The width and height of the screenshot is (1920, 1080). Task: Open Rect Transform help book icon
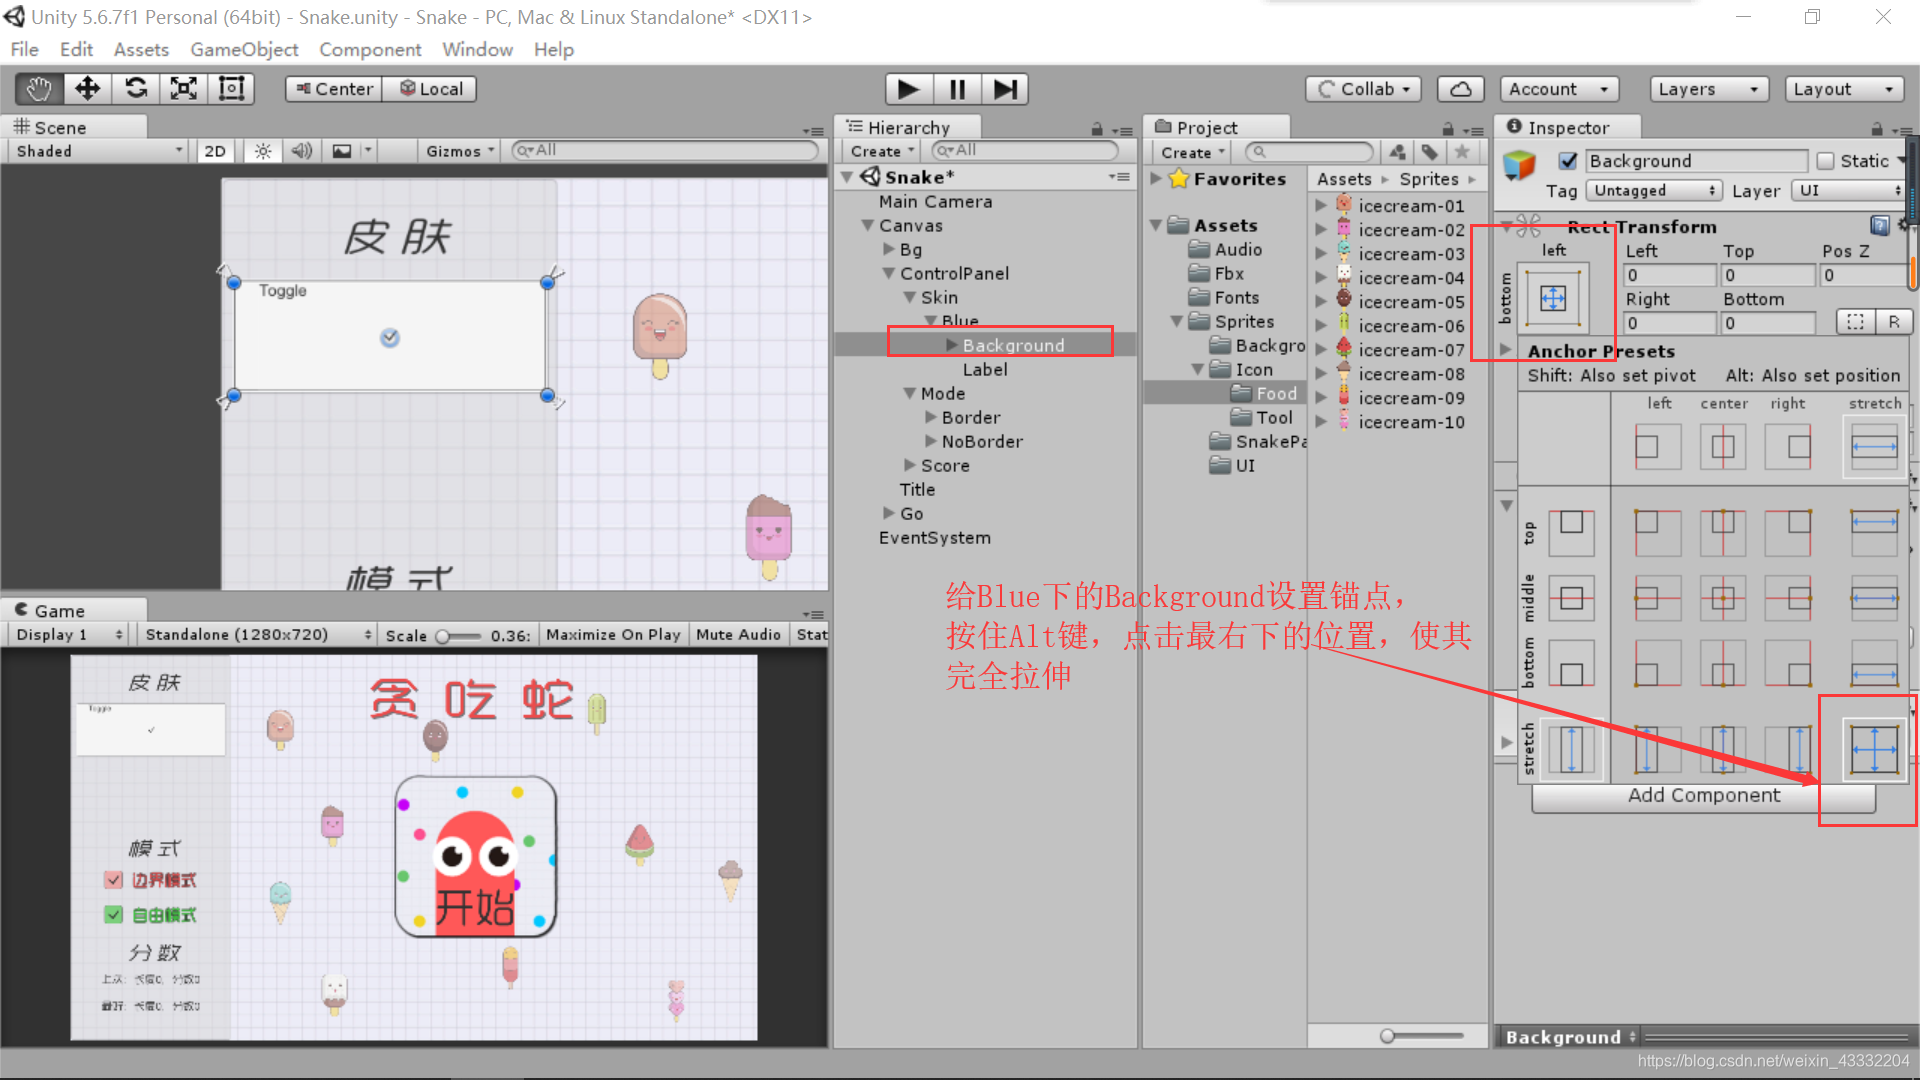1879,226
